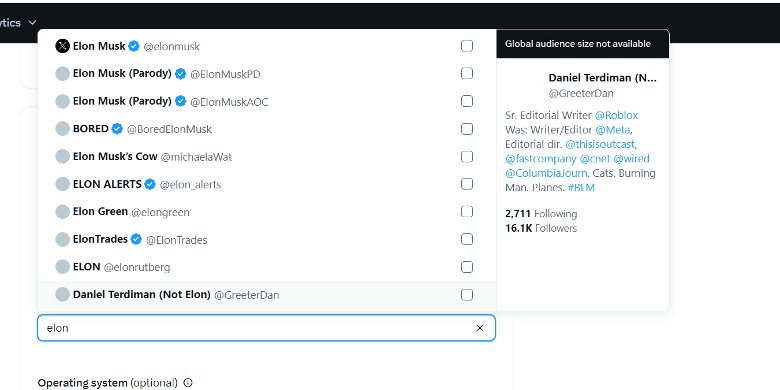Select the ELON ALERTS name text
This screenshot has width=780, height=390.
107,184
